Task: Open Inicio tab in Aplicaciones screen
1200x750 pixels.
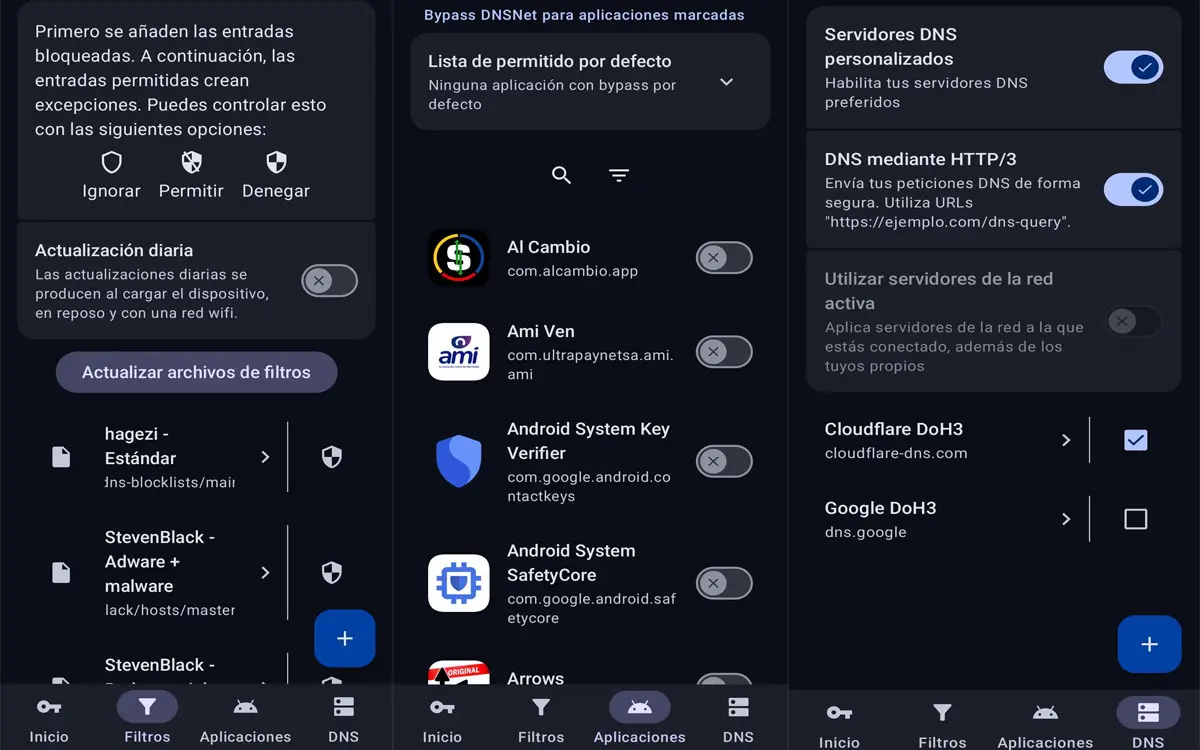Action: pyautogui.click(x=442, y=719)
